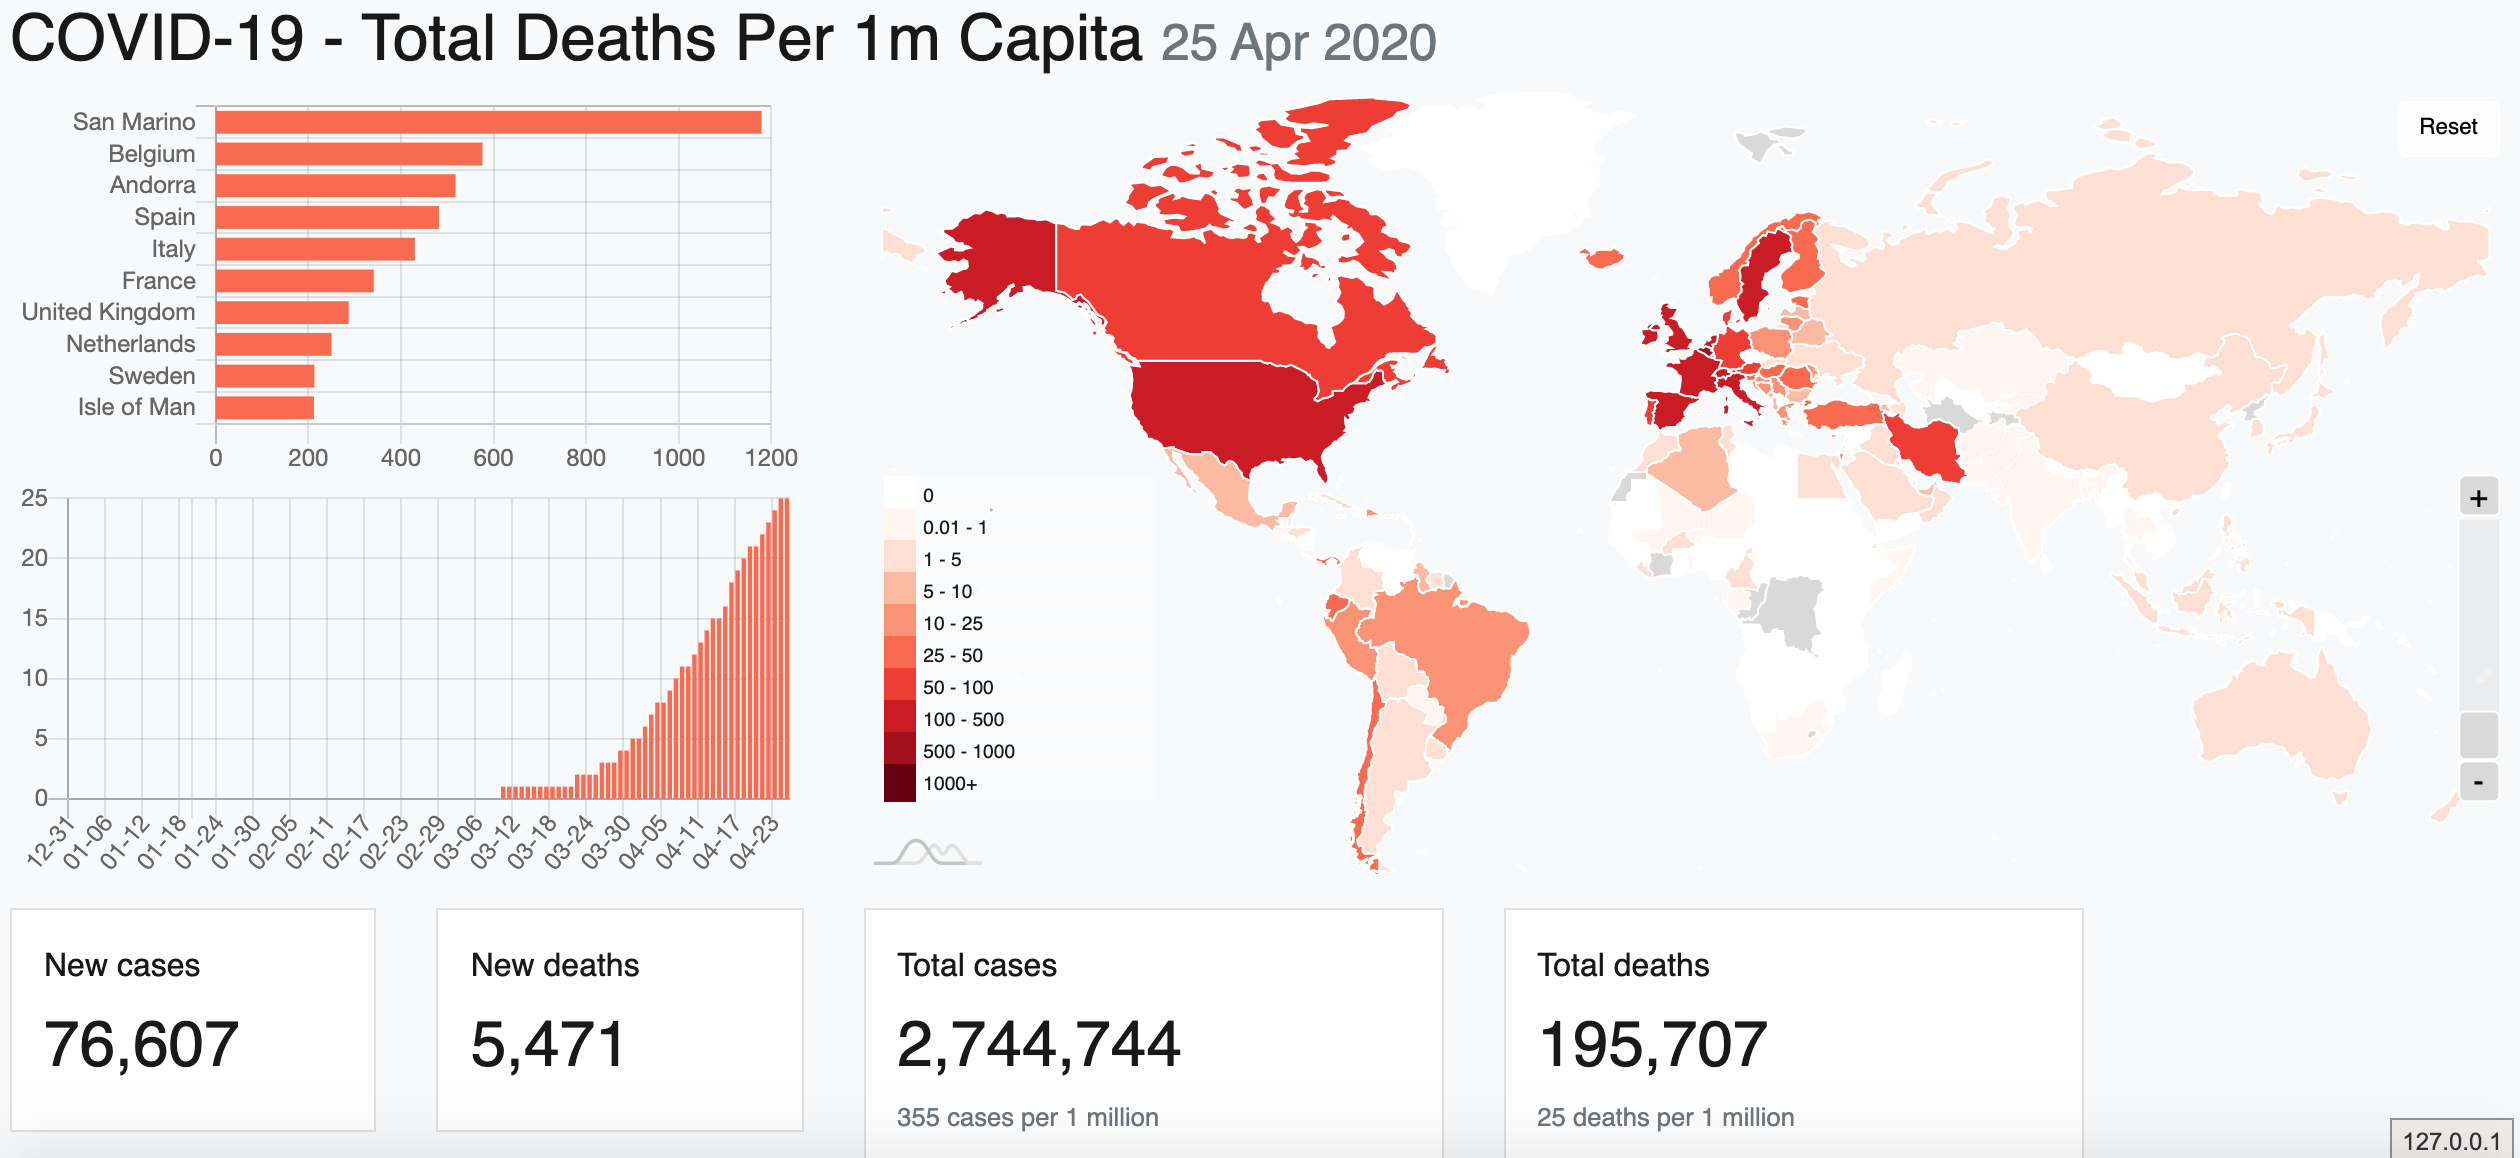Click the distribution curve logo icon
2520x1158 pixels.
click(x=927, y=853)
